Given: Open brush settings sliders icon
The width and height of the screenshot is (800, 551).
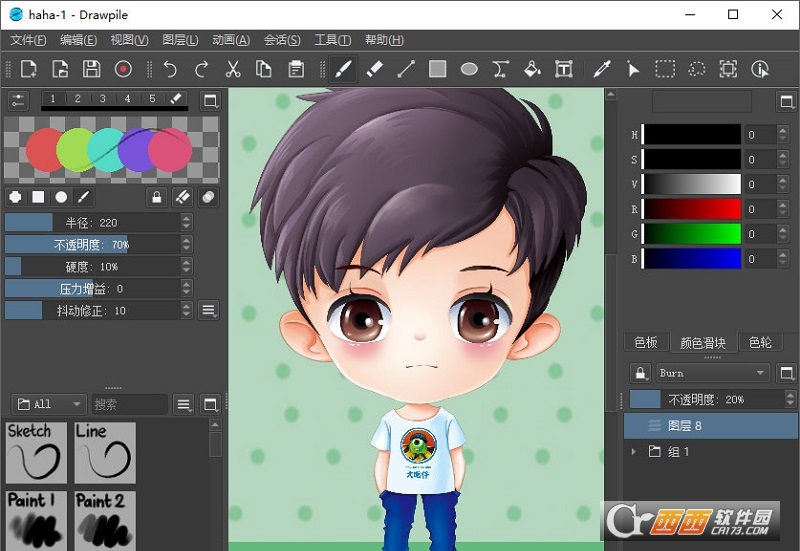Looking at the screenshot, I should (18, 101).
